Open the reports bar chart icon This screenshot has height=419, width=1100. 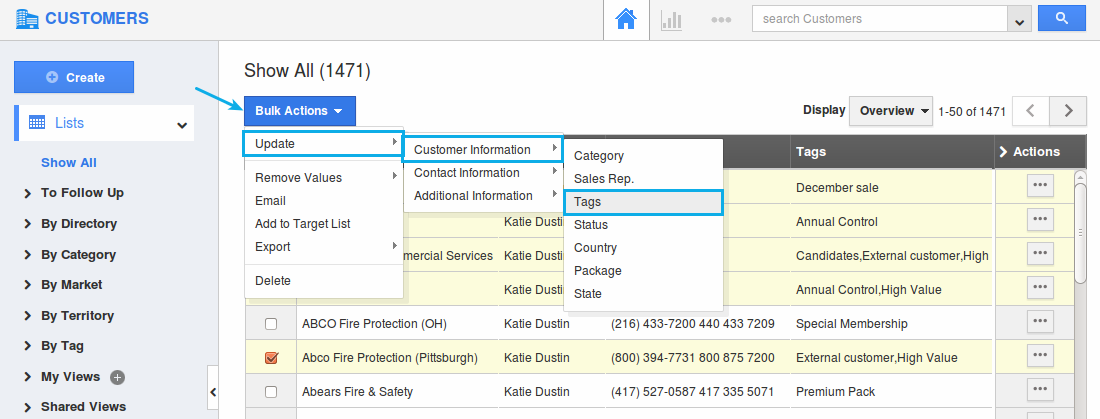671,19
